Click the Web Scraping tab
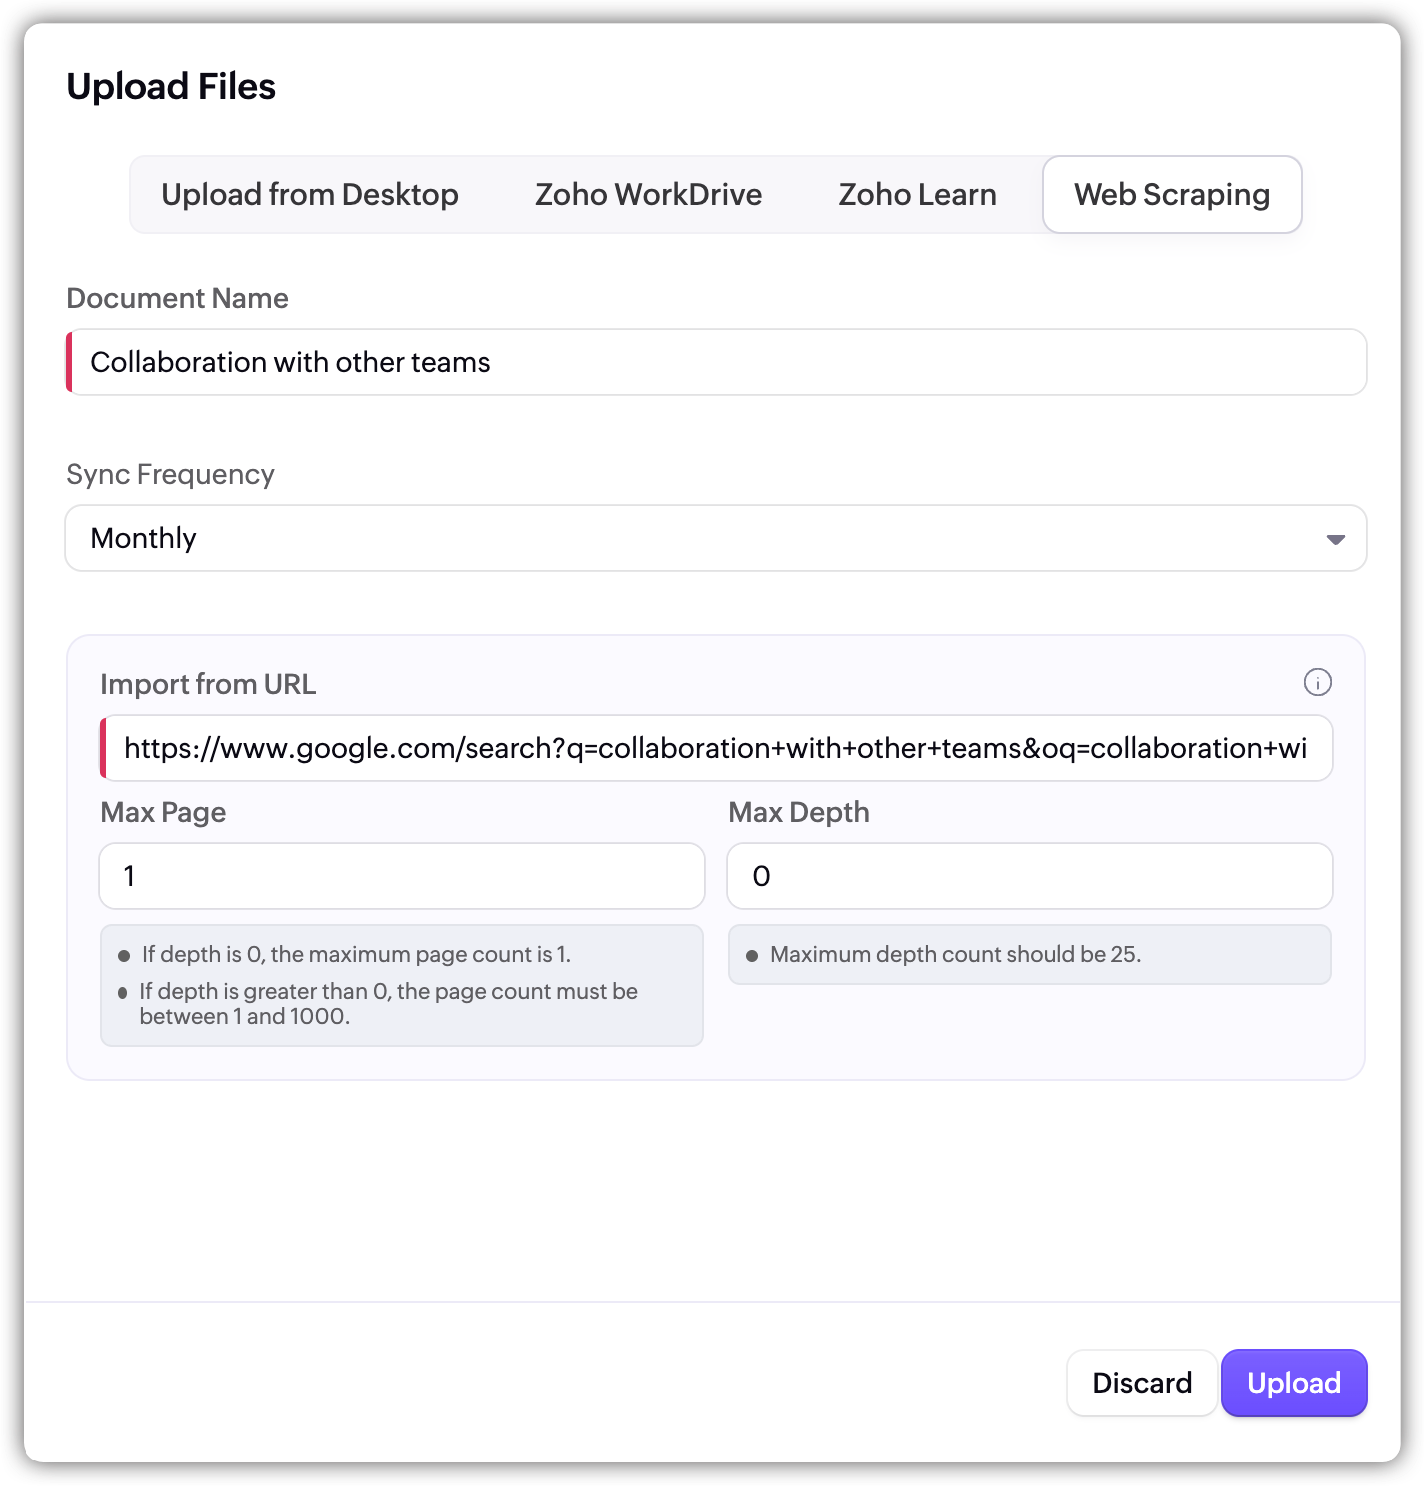1424x1486 pixels. tap(1171, 194)
